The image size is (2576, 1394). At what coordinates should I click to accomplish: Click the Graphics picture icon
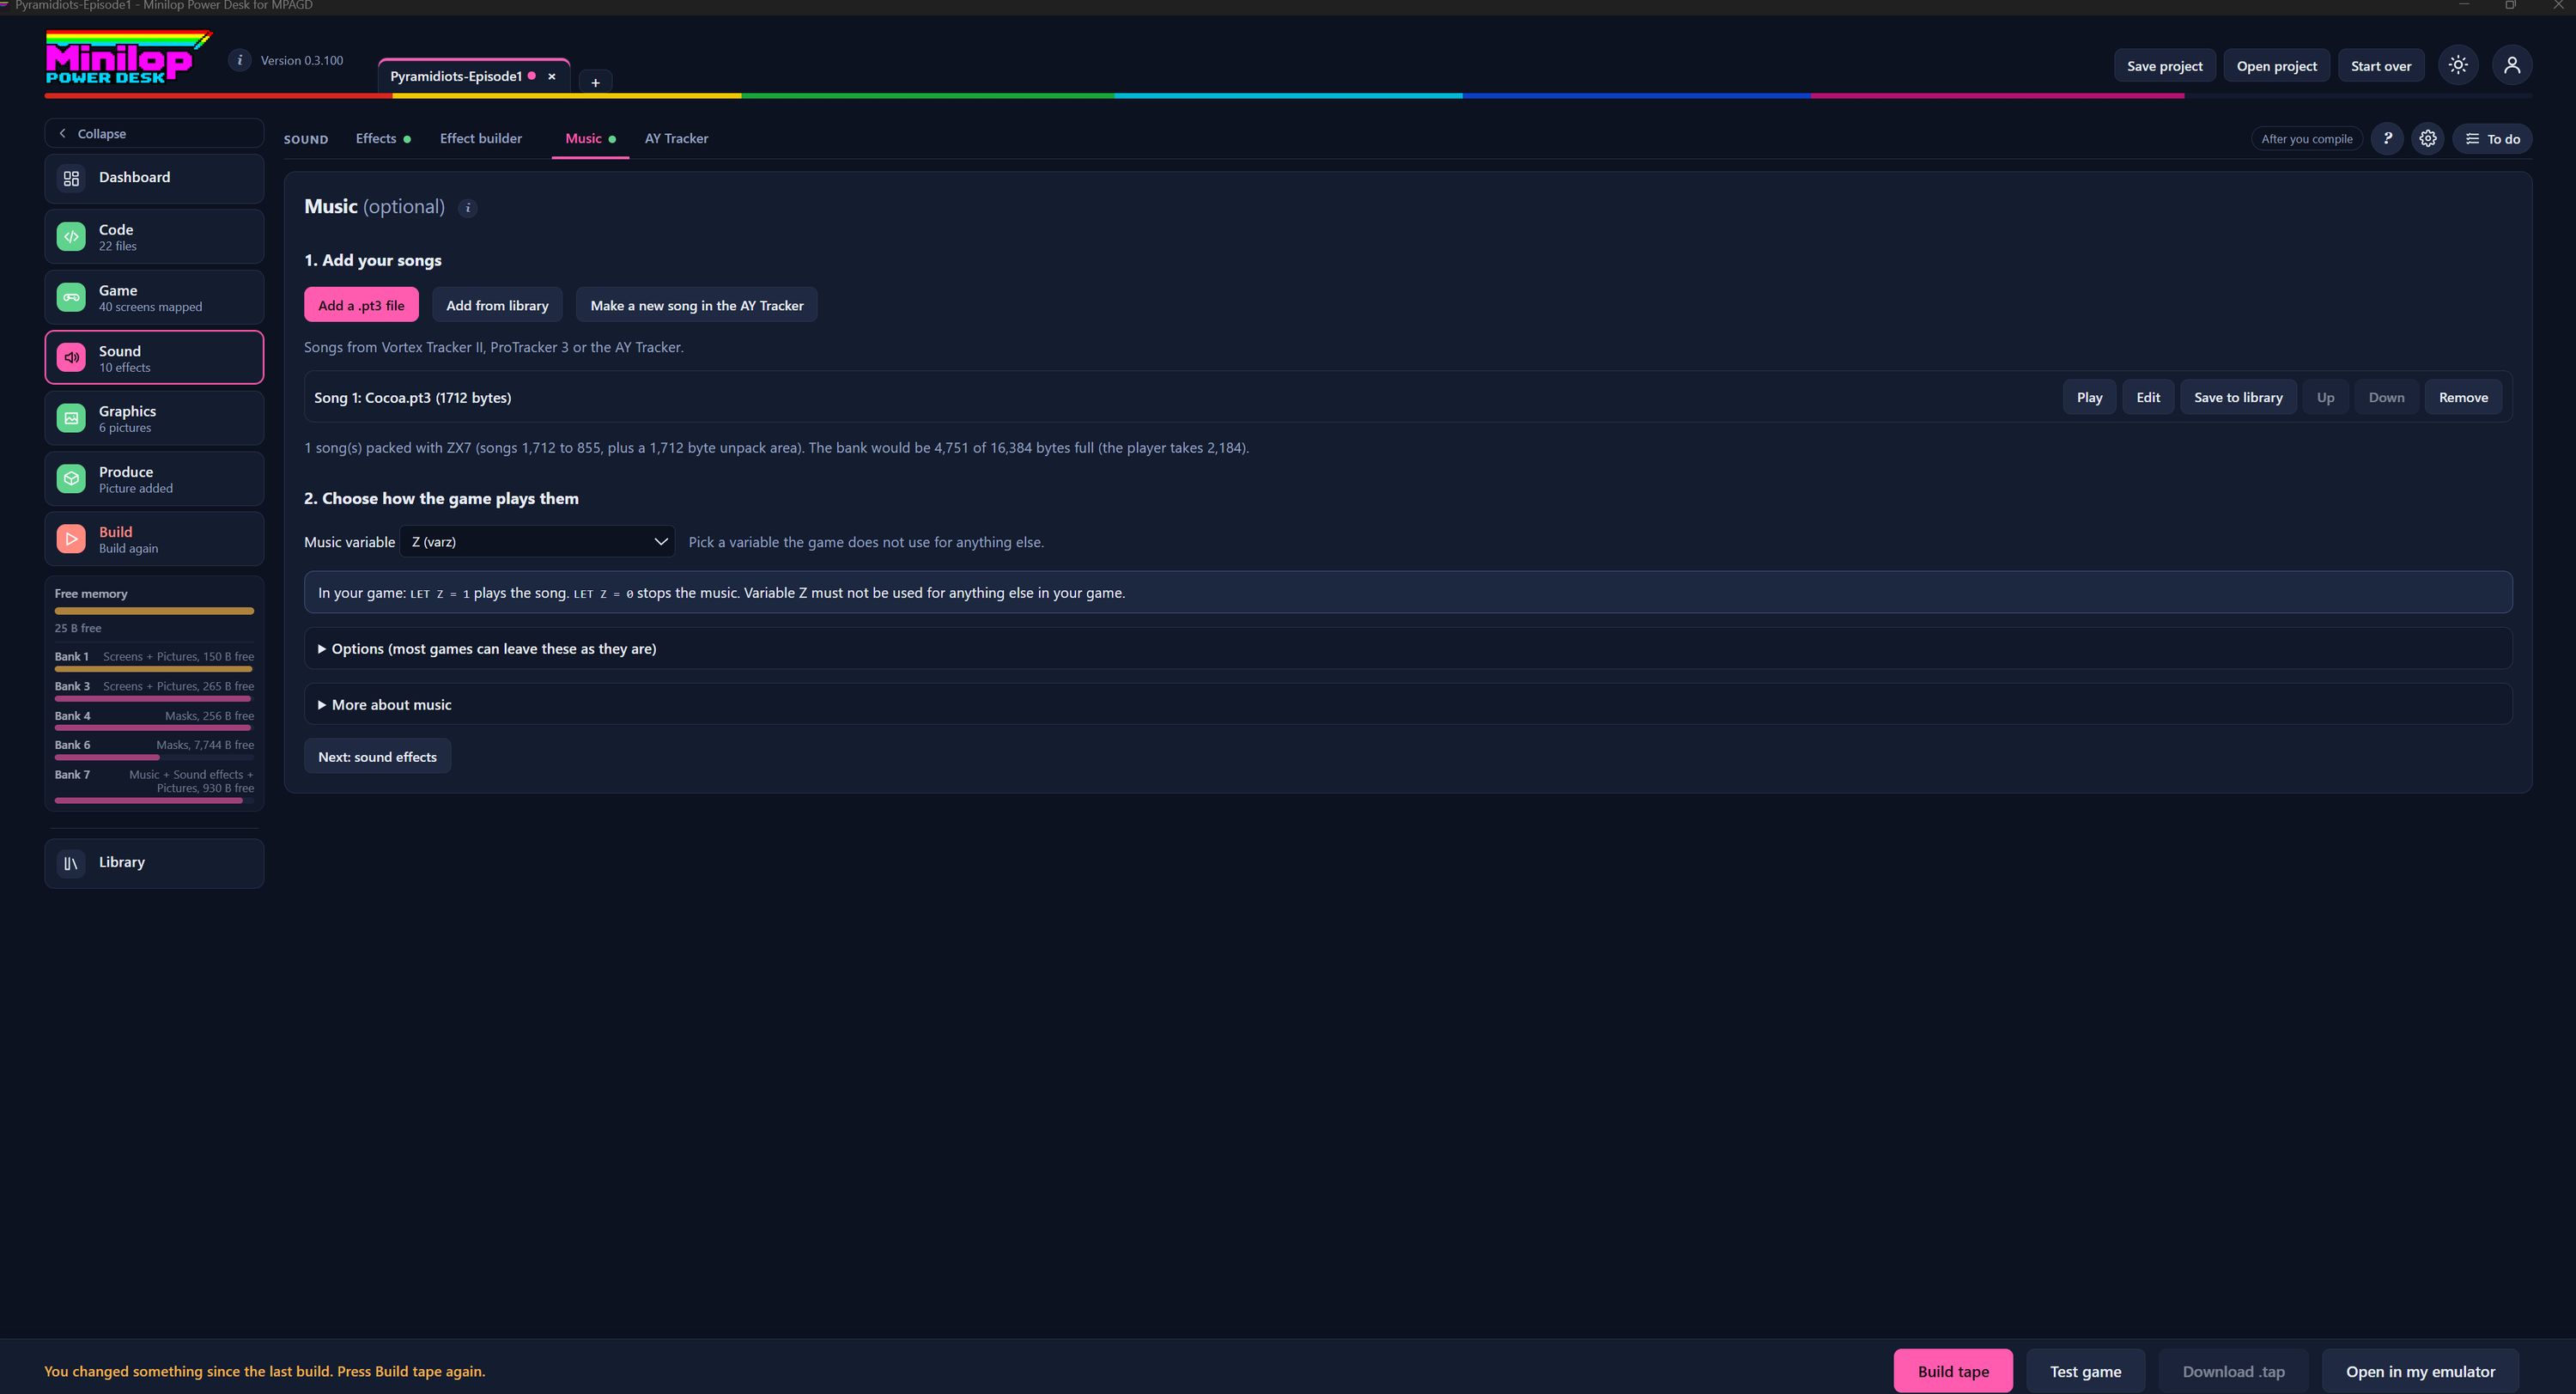71,418
